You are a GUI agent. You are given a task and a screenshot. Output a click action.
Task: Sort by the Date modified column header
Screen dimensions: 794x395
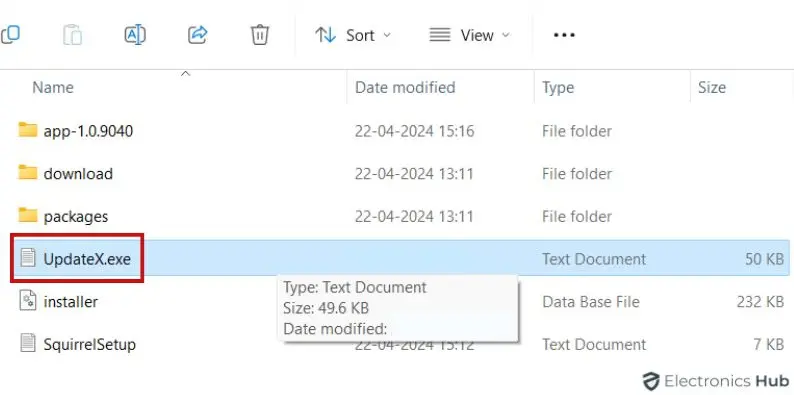point(405,87)
